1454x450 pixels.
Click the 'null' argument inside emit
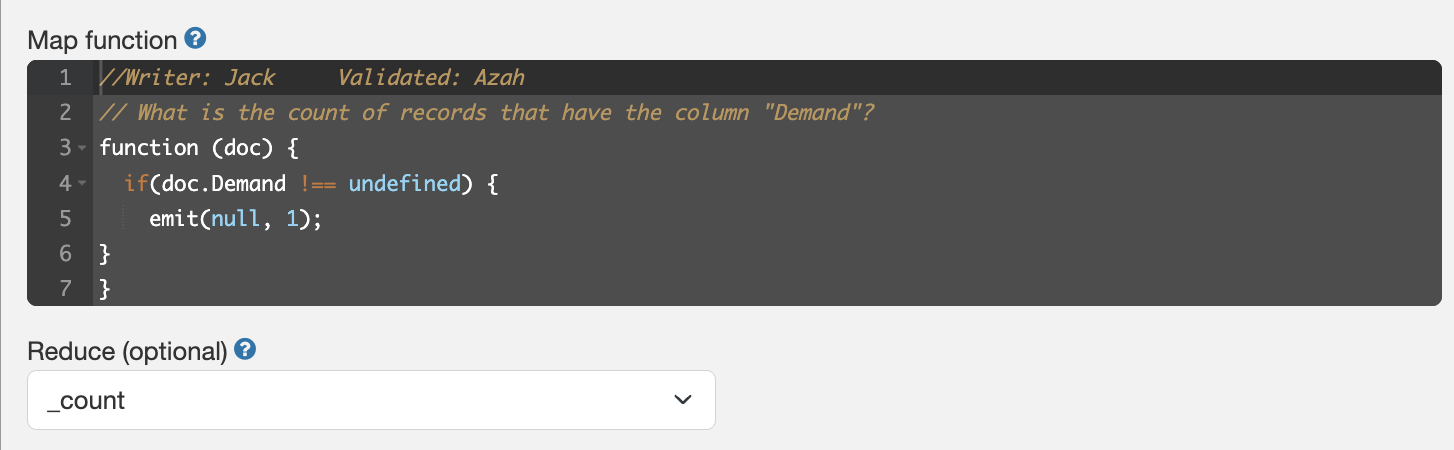click(237, 219)
